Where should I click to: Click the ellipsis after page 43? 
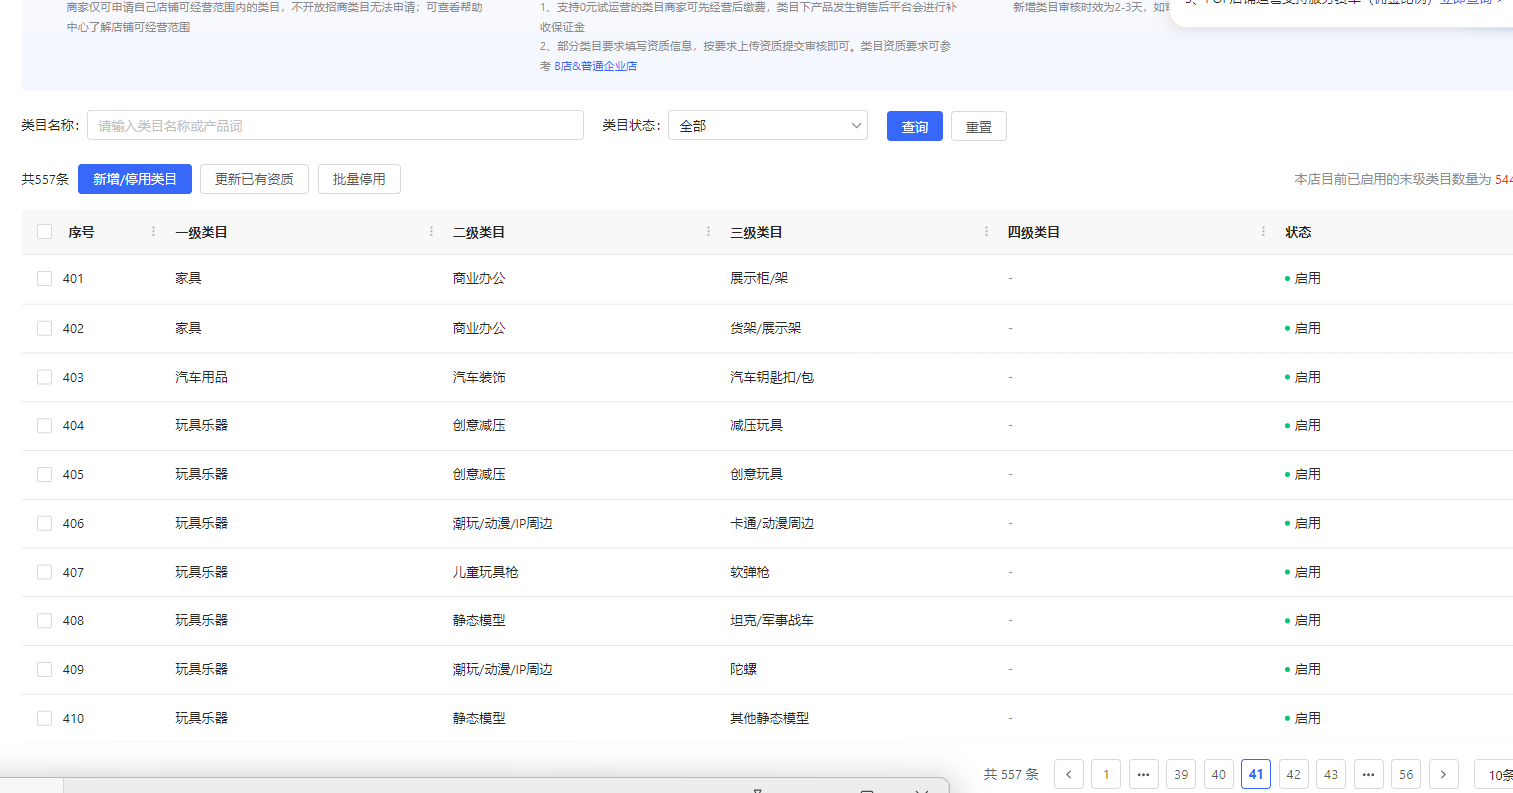pyautogui.click(x=1368, y=774)
